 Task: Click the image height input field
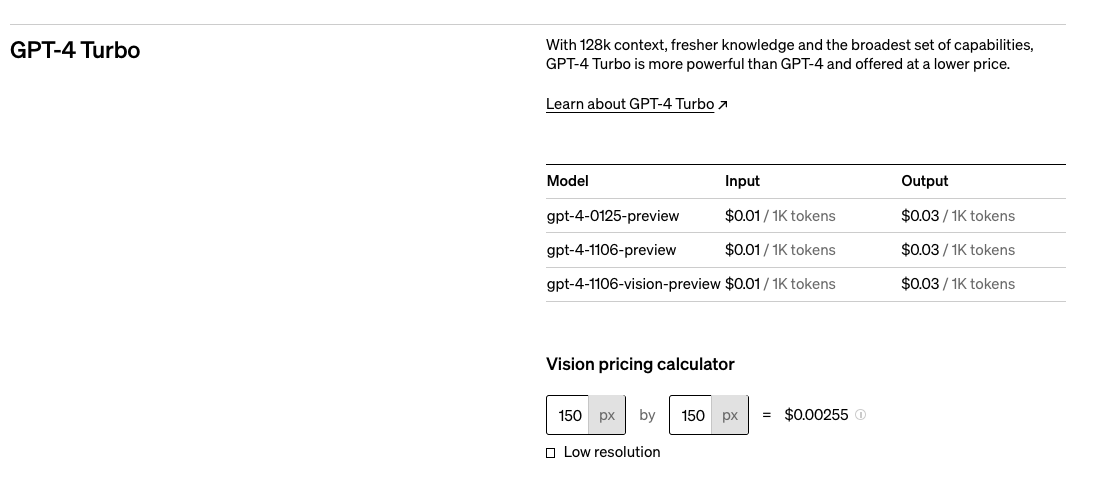692,415
